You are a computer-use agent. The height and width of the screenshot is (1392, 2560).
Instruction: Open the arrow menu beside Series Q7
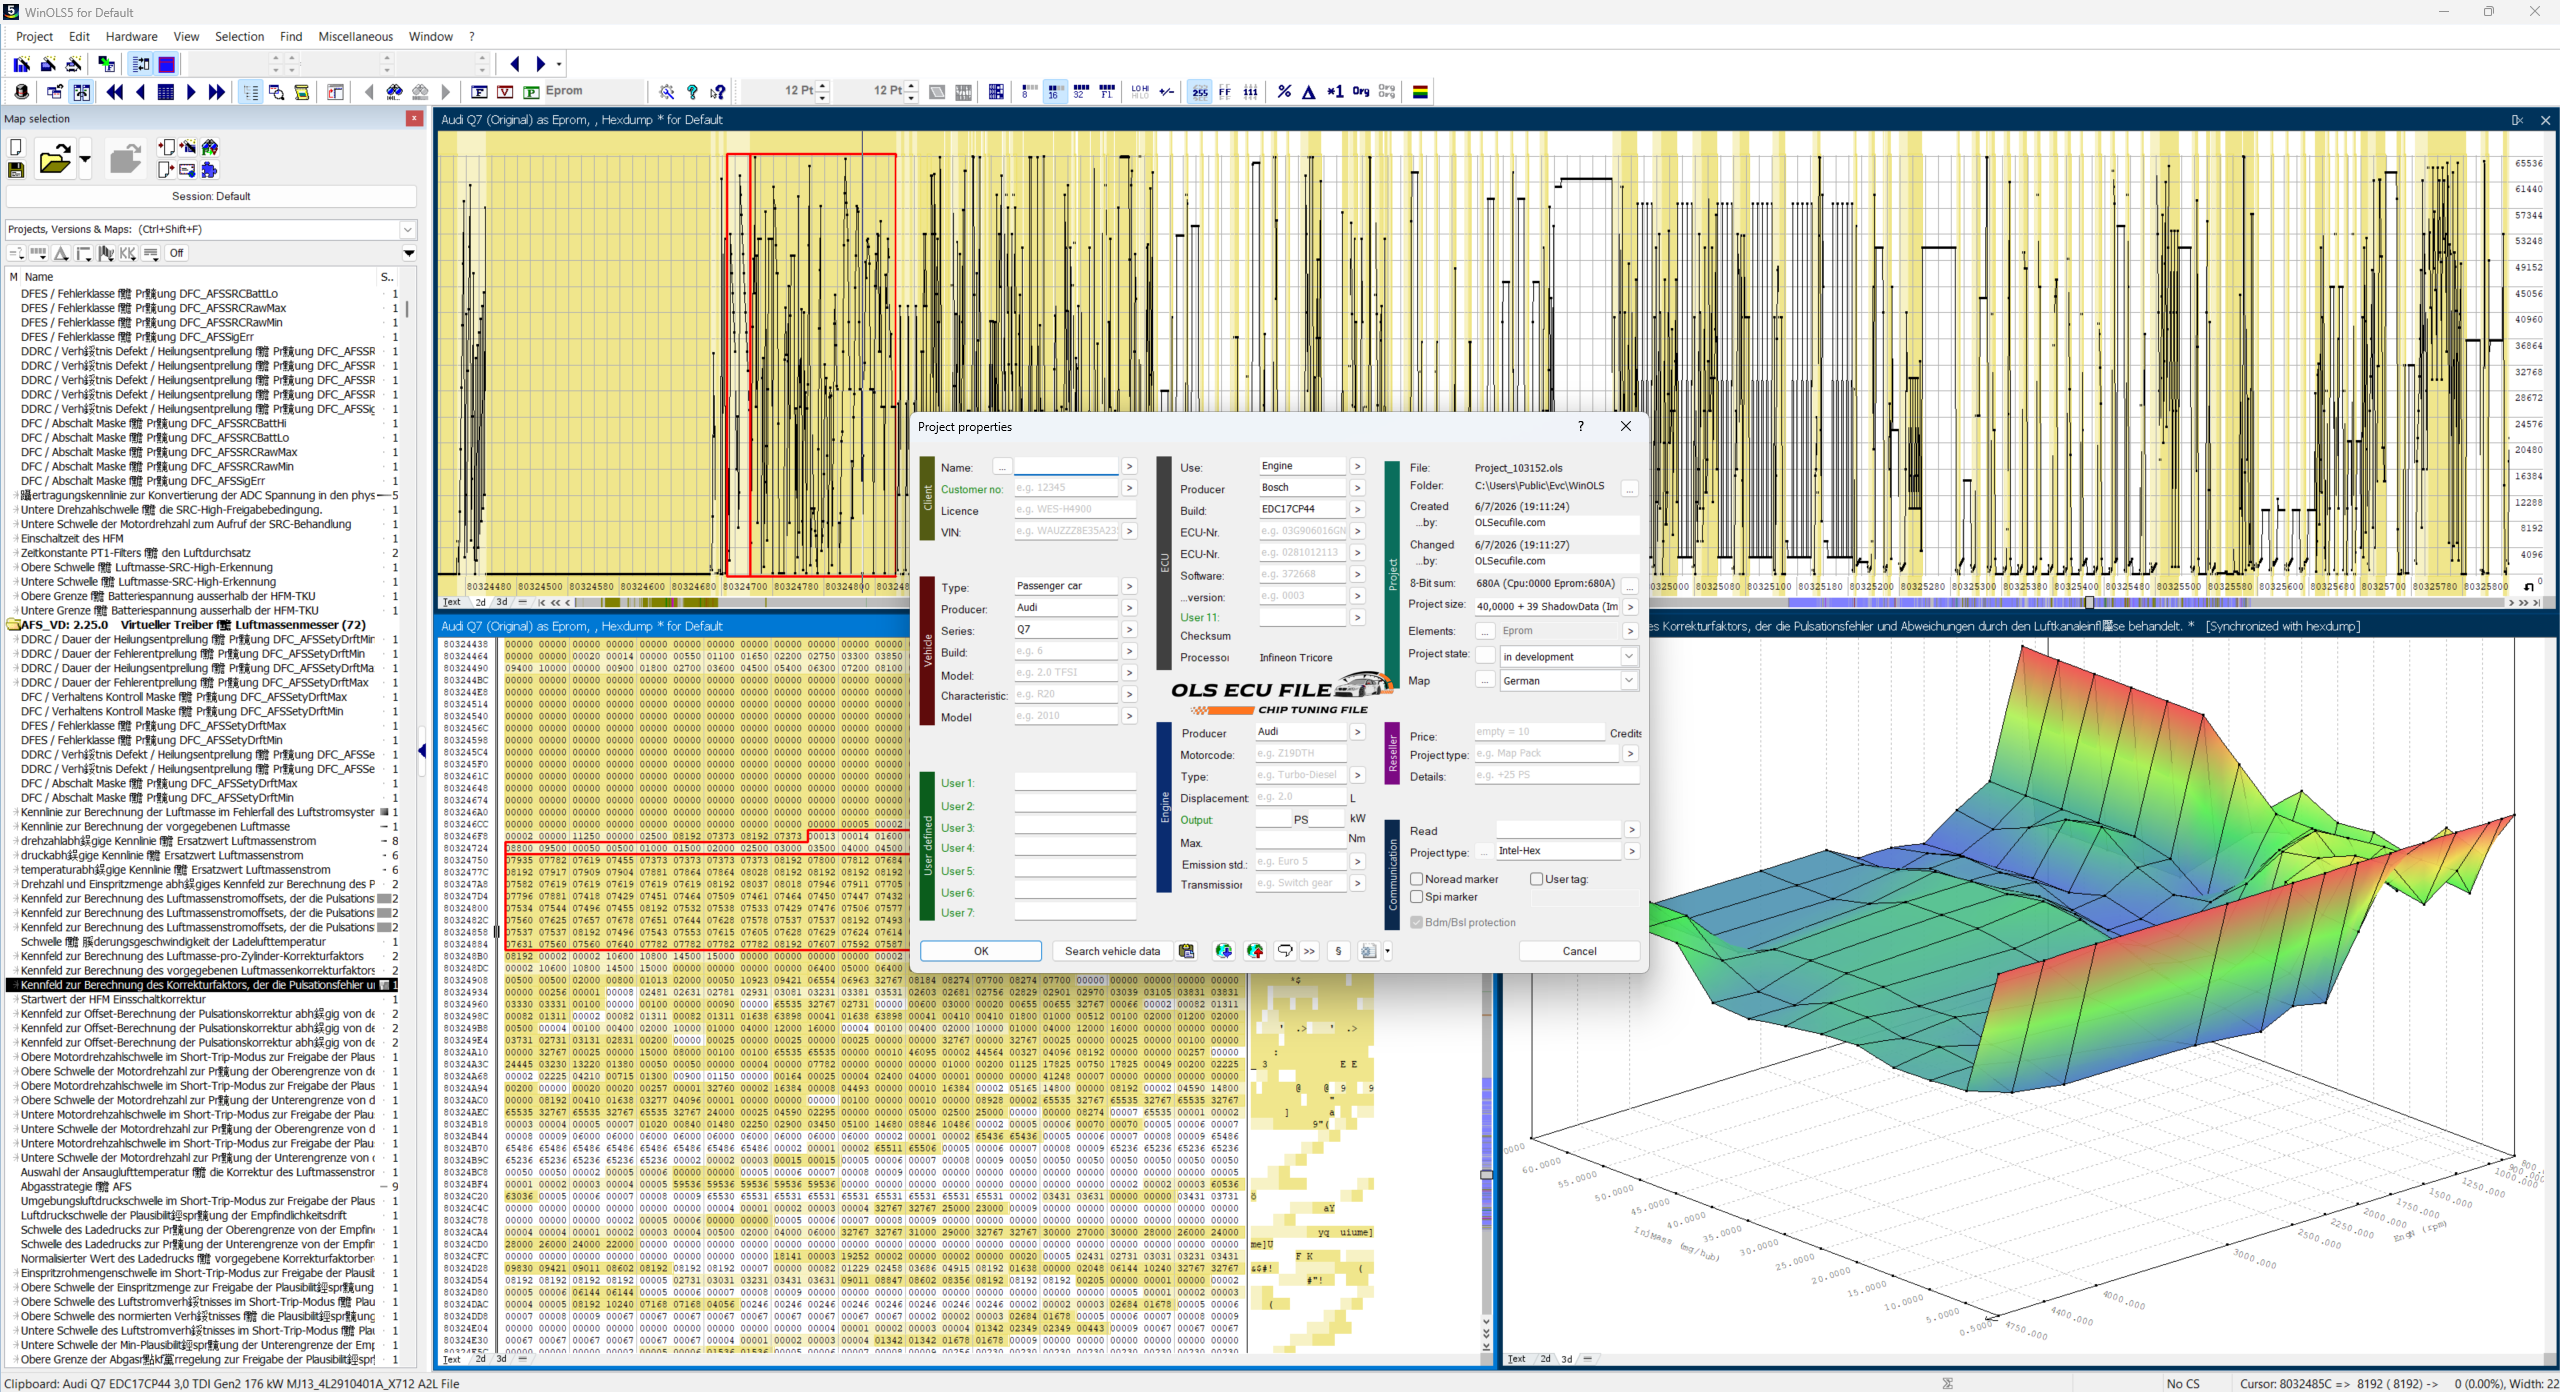pyautogui.click(x=1129, y=630)
